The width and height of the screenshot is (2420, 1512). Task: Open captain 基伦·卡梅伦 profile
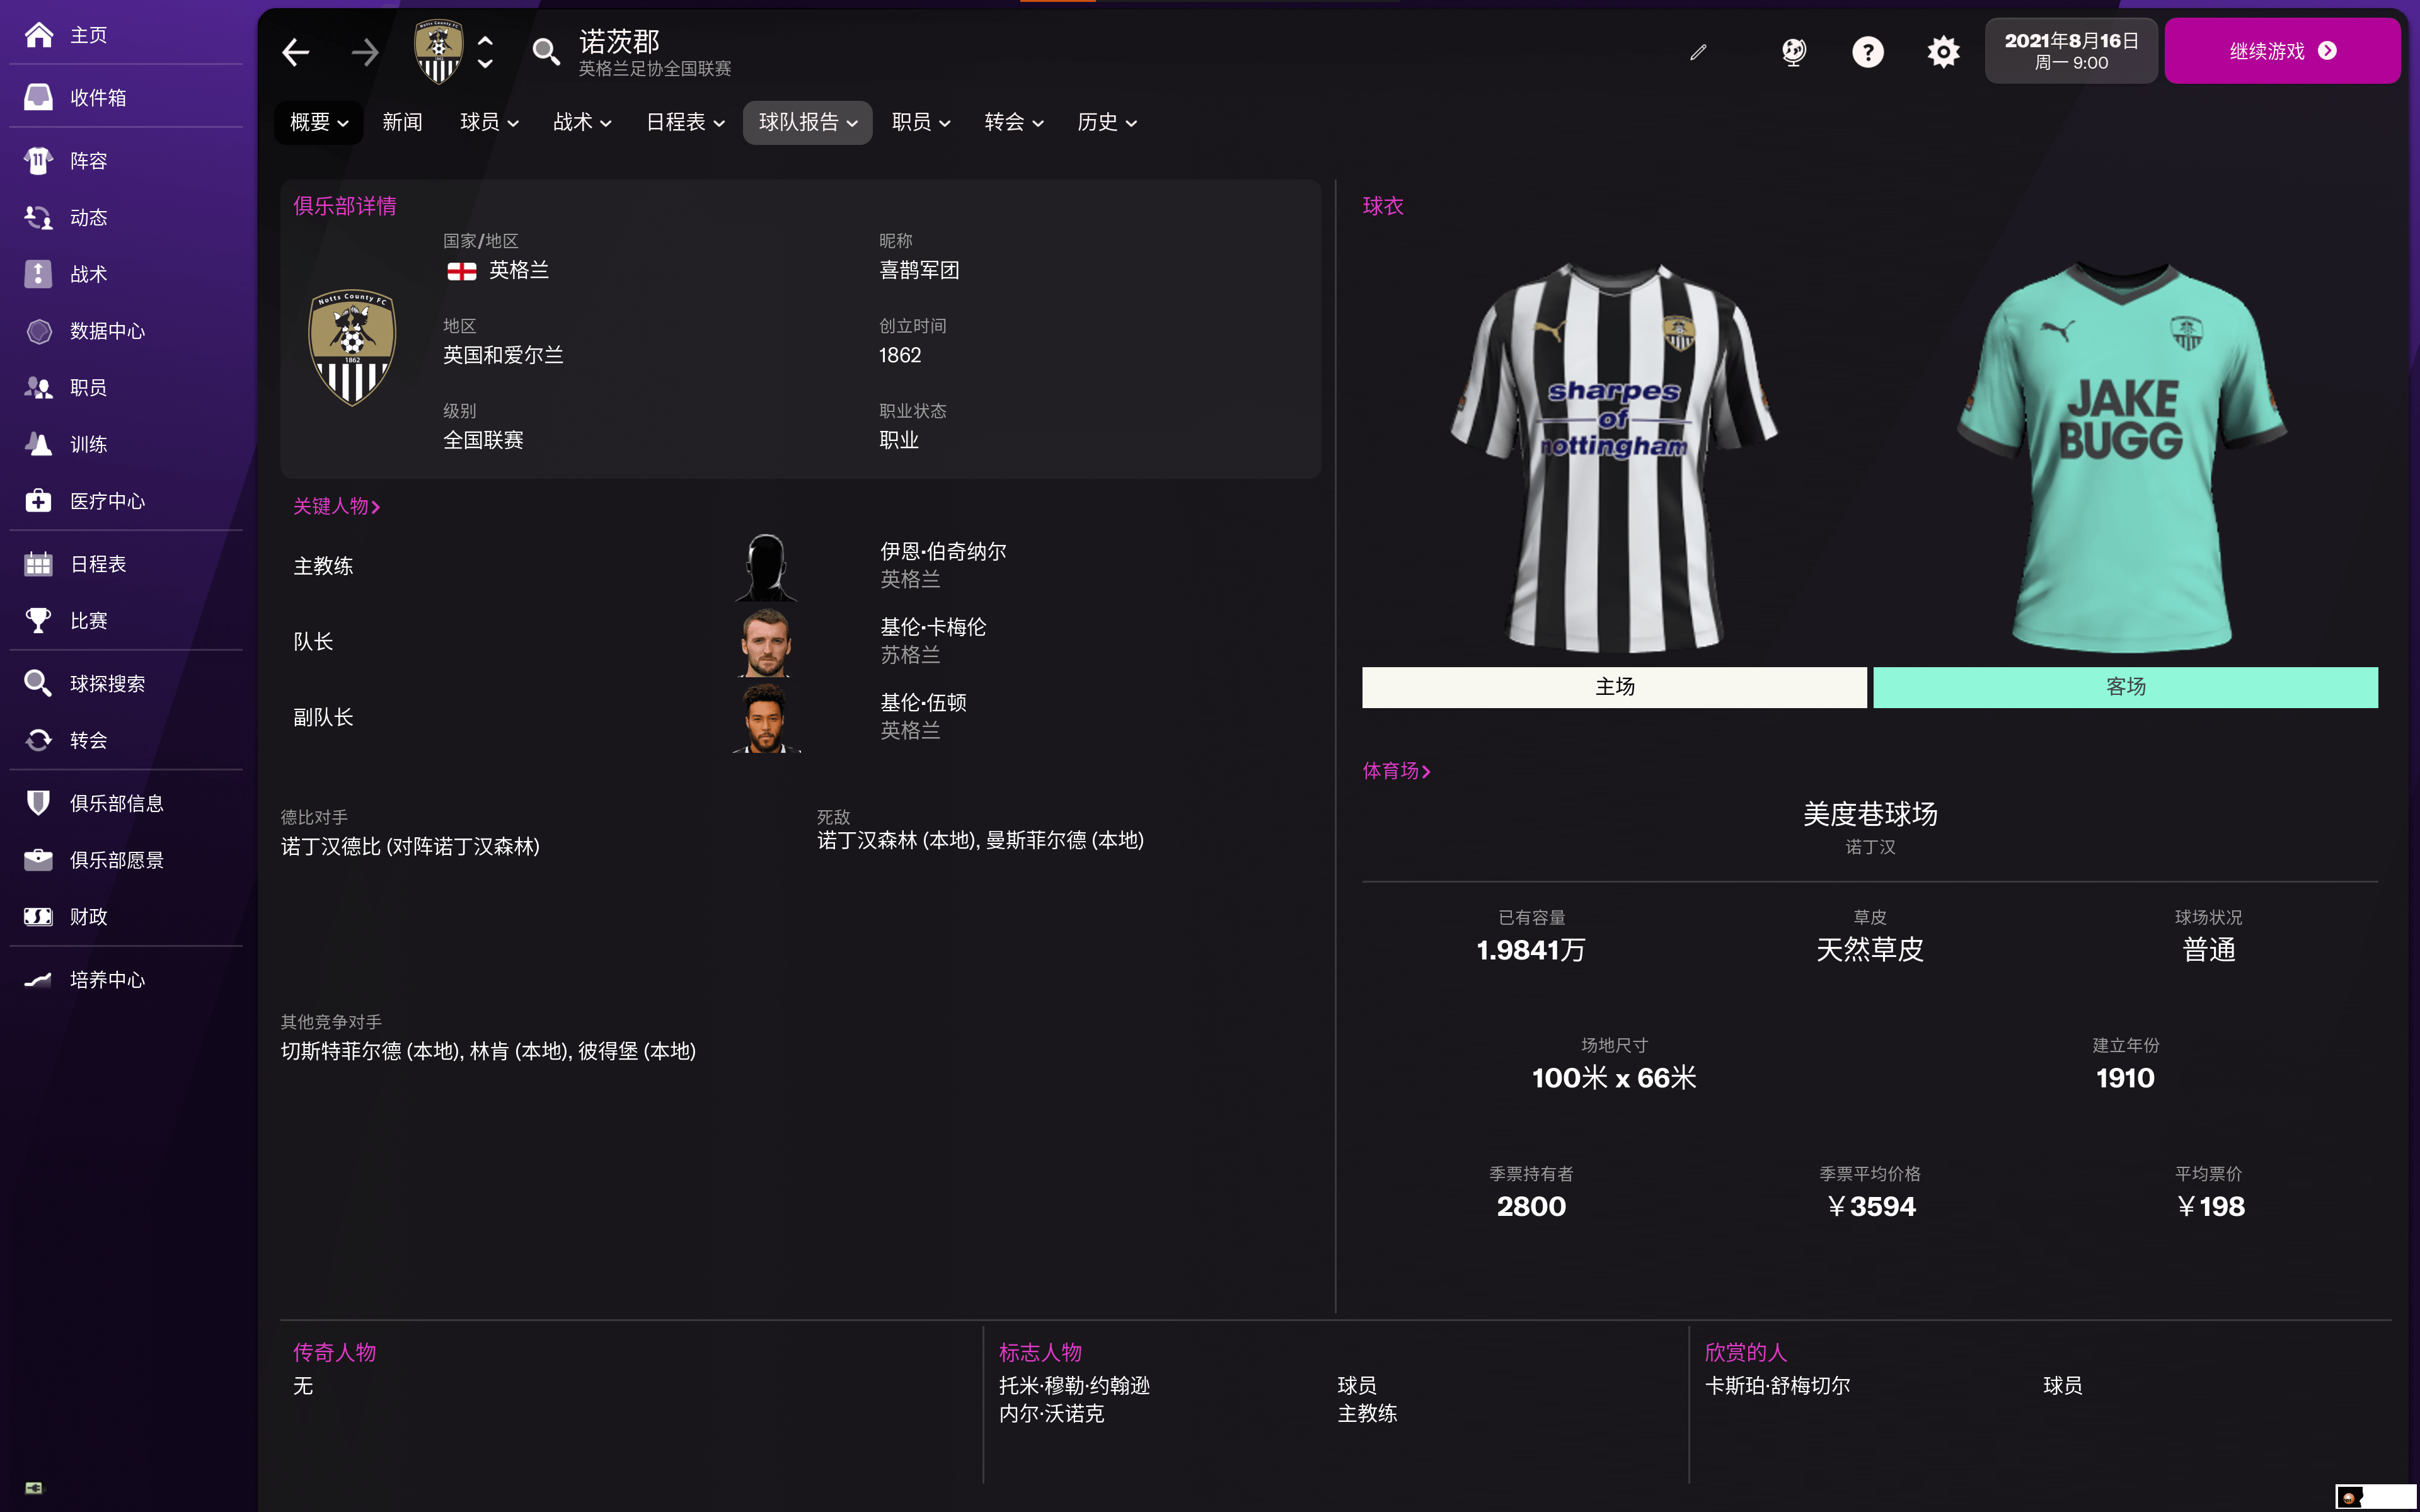(x=933, y=627)
